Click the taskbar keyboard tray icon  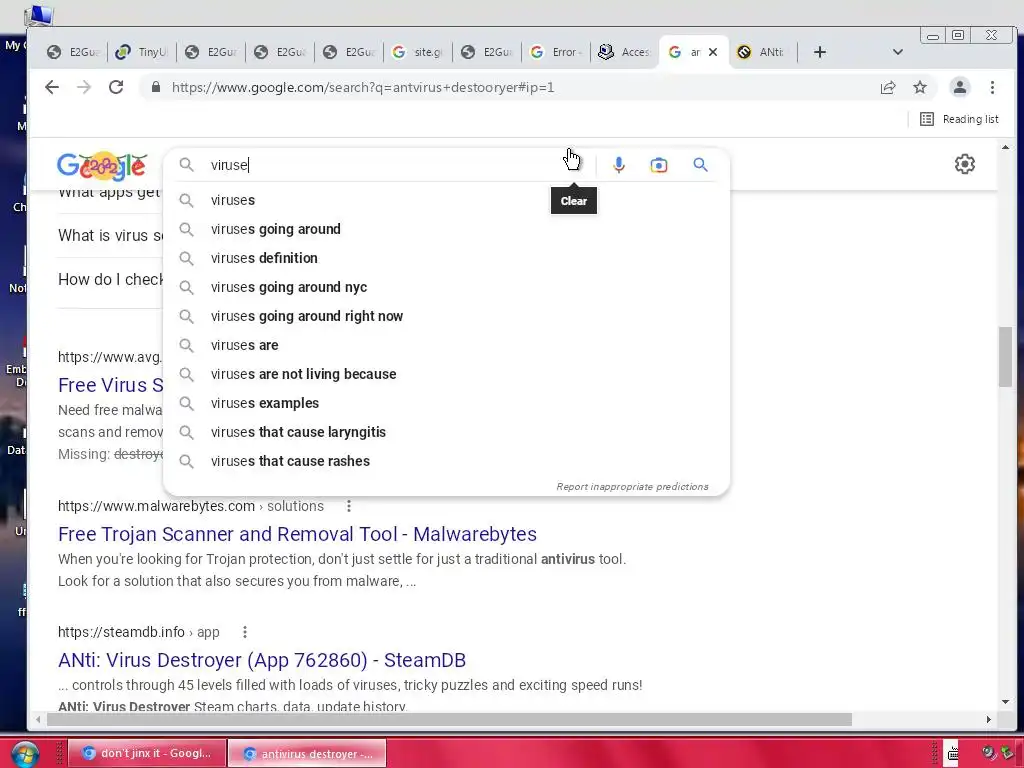(x=953, y=754)
